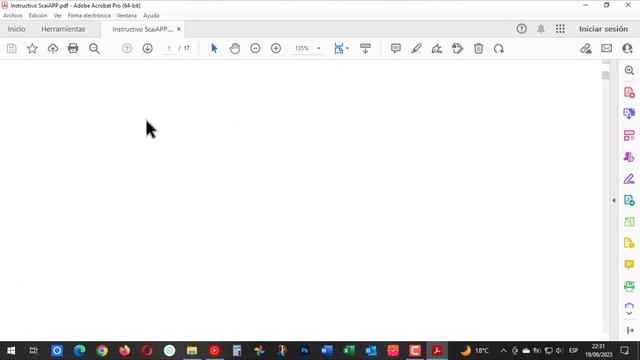Click the collapse pane icon at bottom right
The height and width of the screenshot is (360, 640).
(630, 330)
